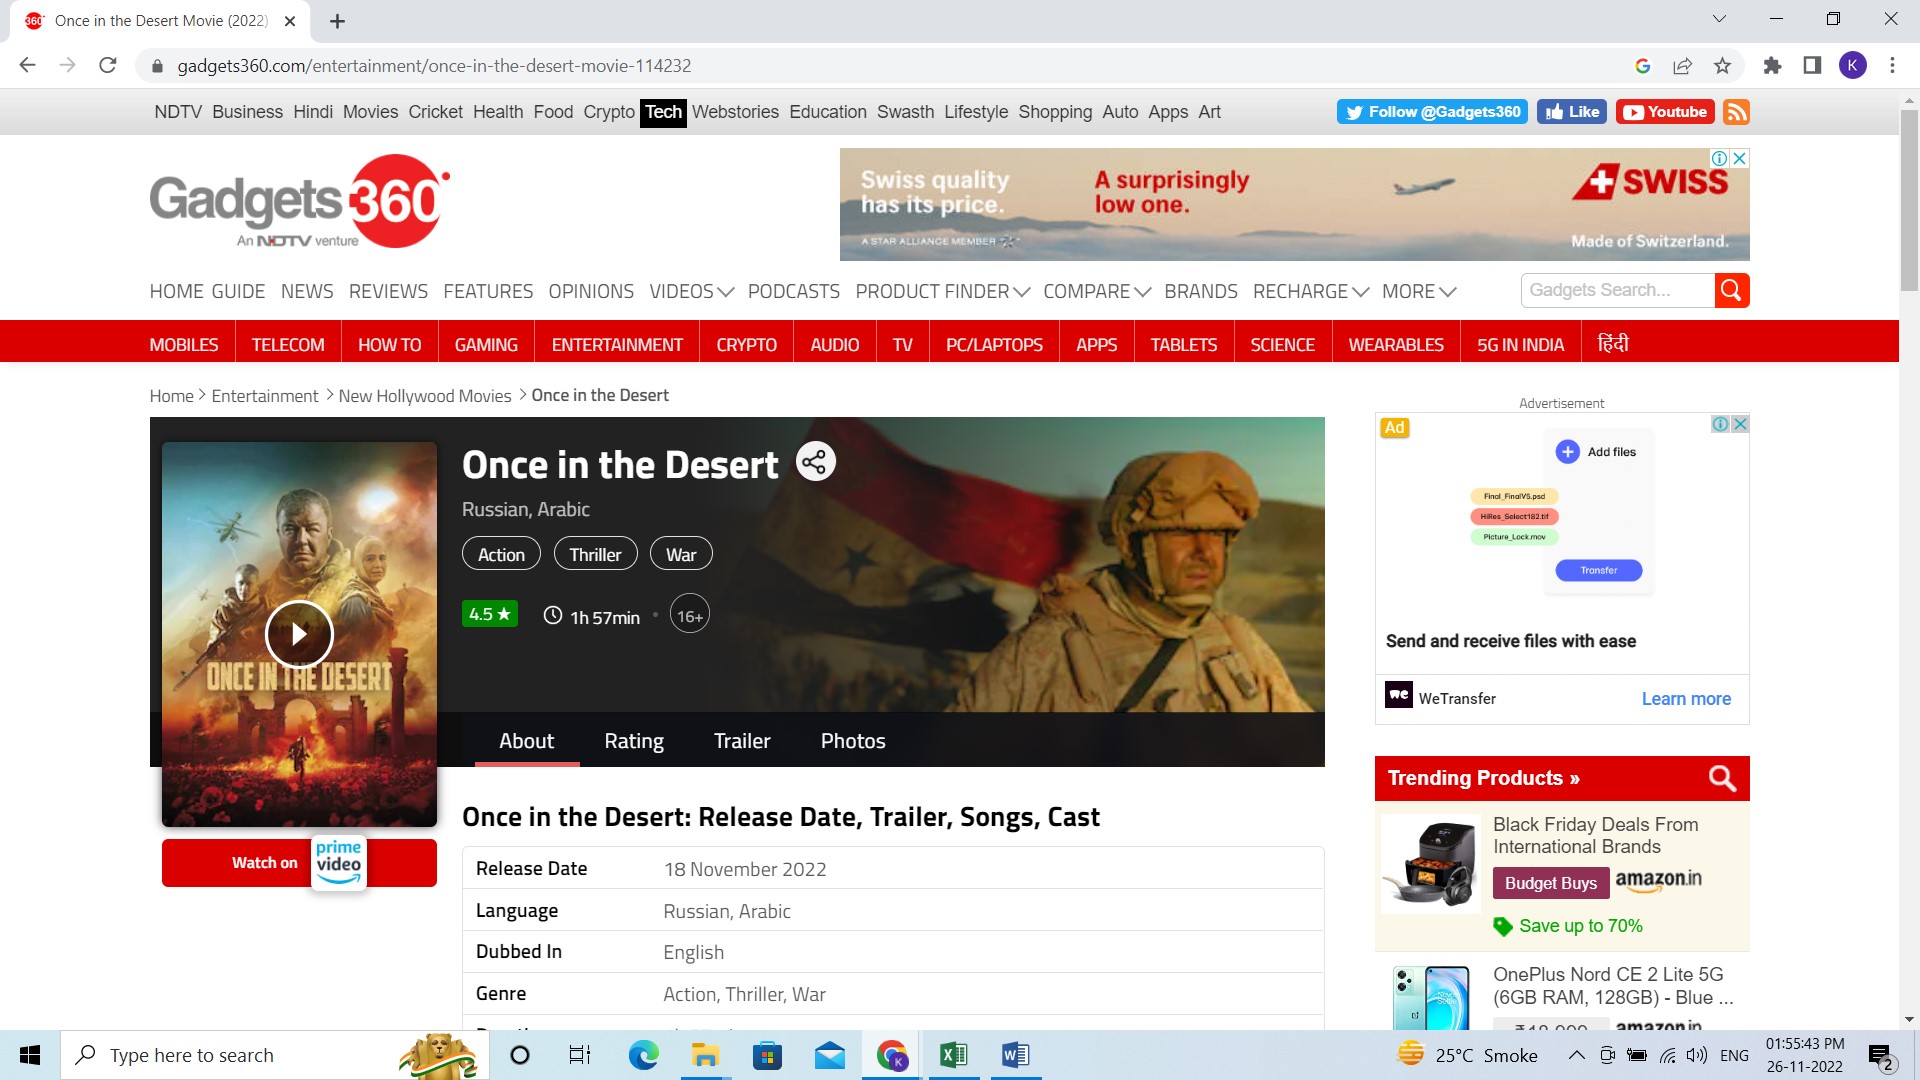Open the Windows Start menu
The height and width of the screenshot is (1080, 1920).
[30, 1055]
